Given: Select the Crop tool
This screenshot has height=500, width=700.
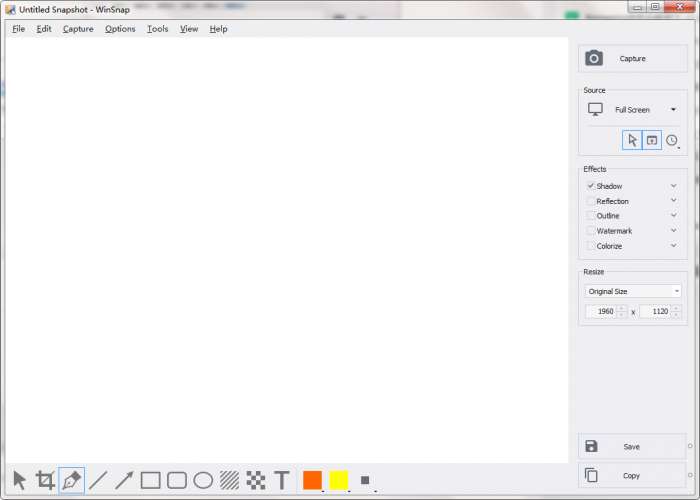Looking at the screenshot, I should tap(45, 480).
